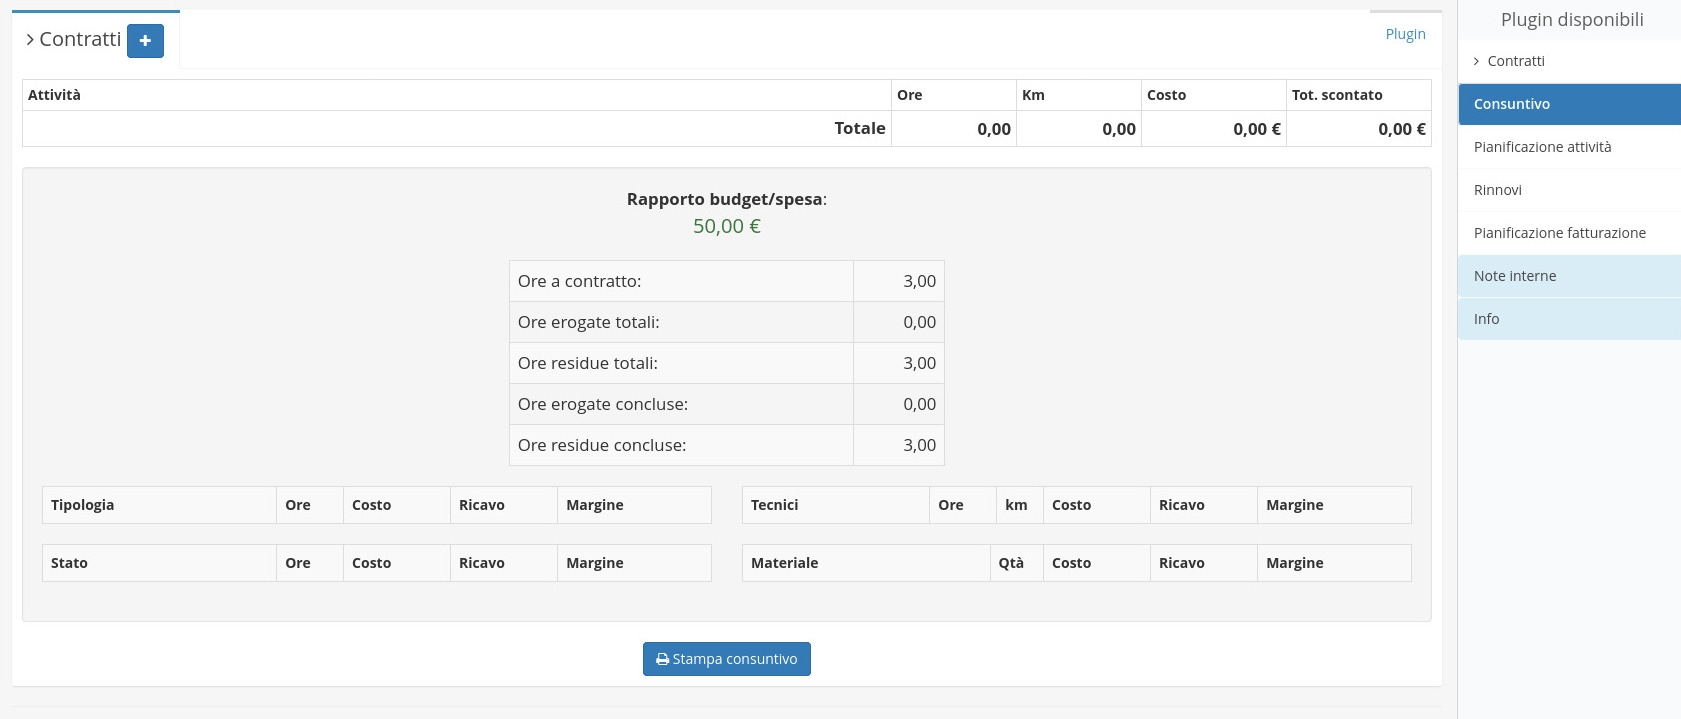Click the Tot. scontato column header
This screenshot has width=1681, height=719.
1336,95
